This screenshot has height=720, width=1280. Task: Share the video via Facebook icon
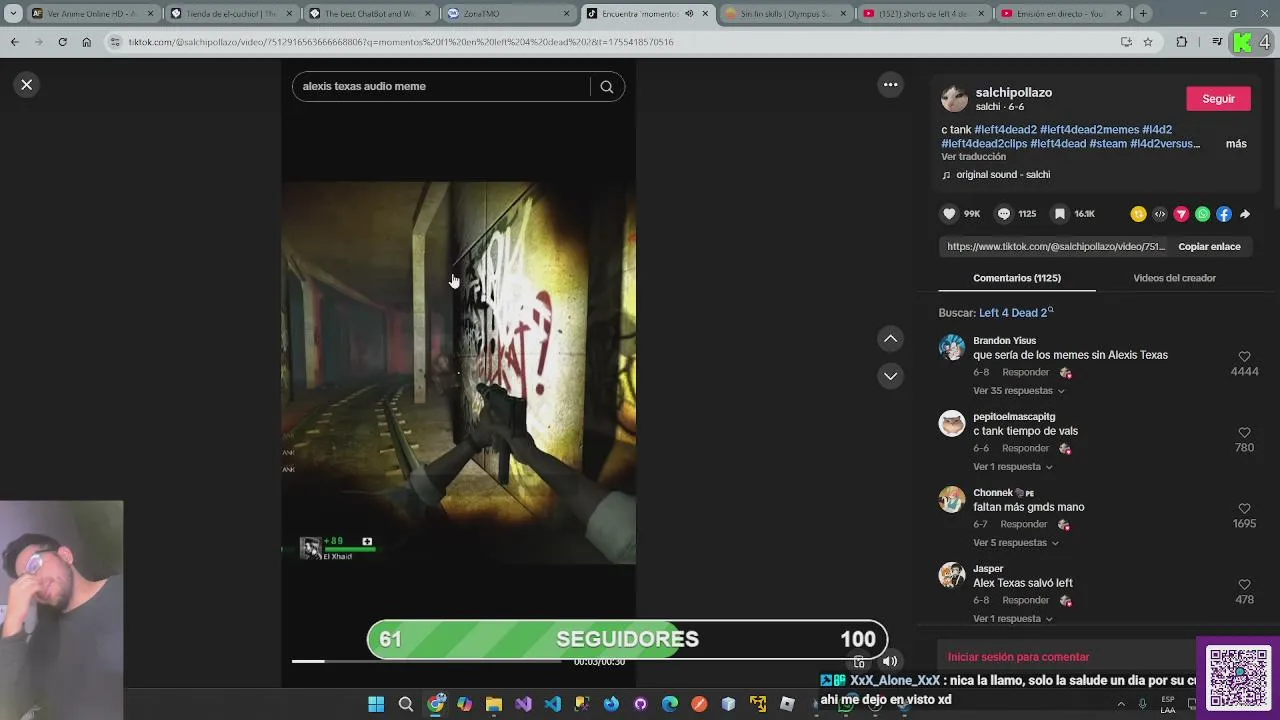click(1224, 214)
